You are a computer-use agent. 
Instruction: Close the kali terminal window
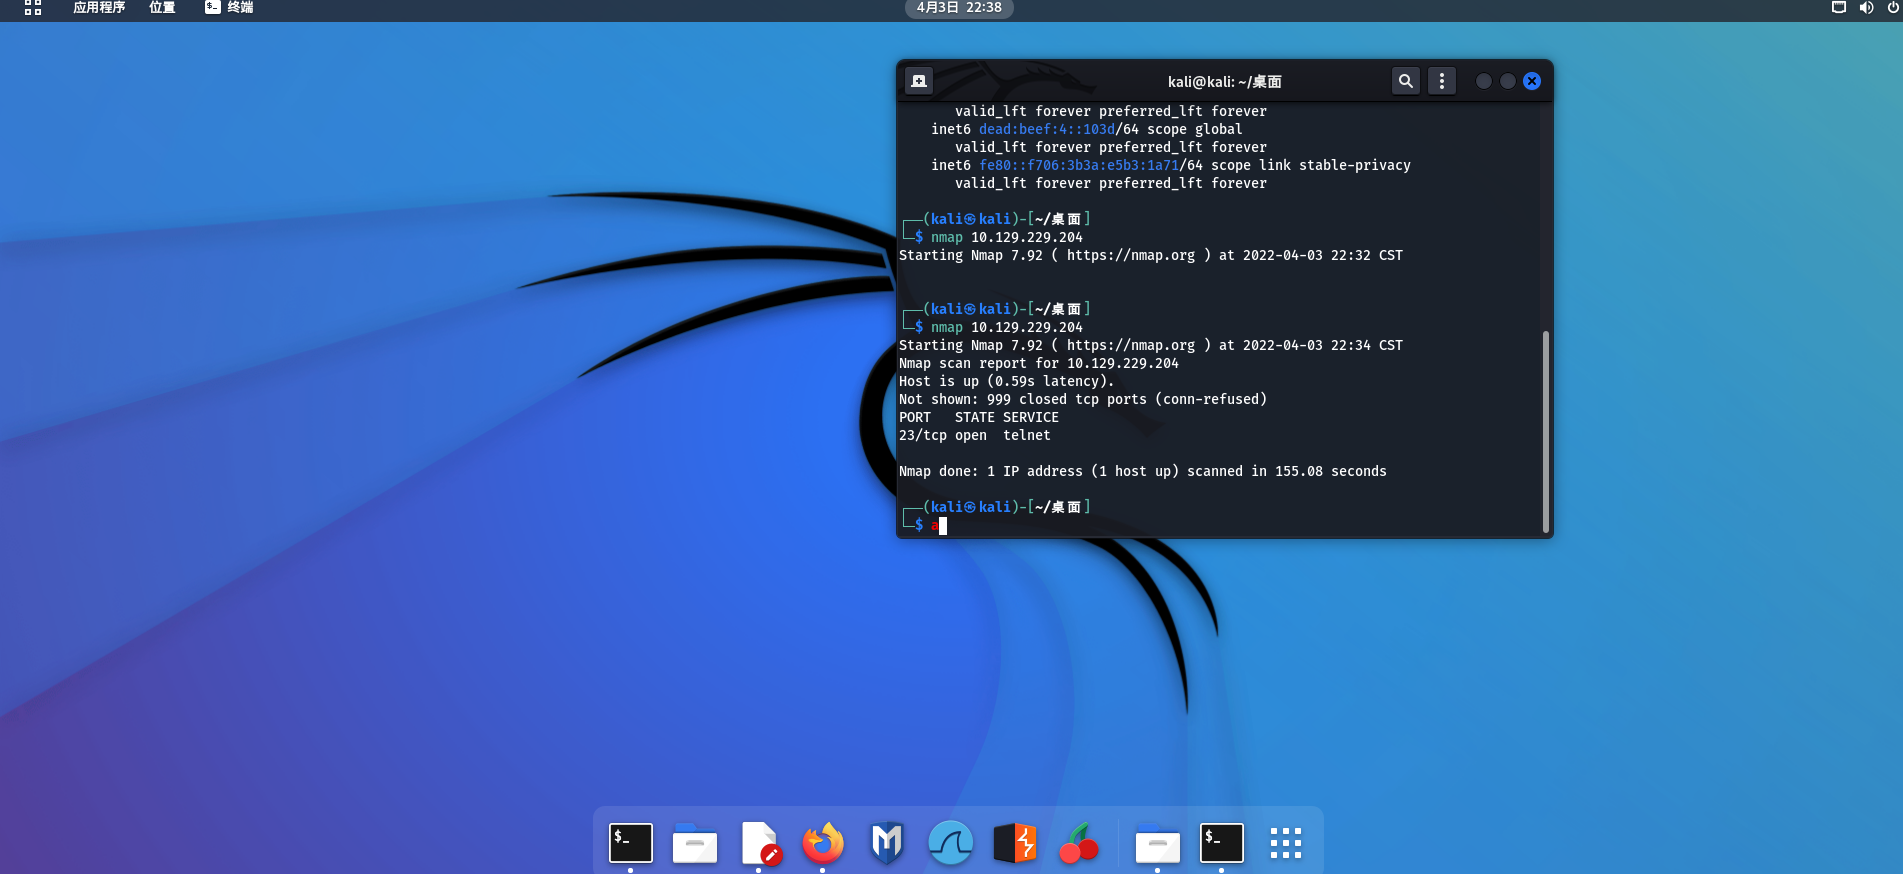[1532, 81]
